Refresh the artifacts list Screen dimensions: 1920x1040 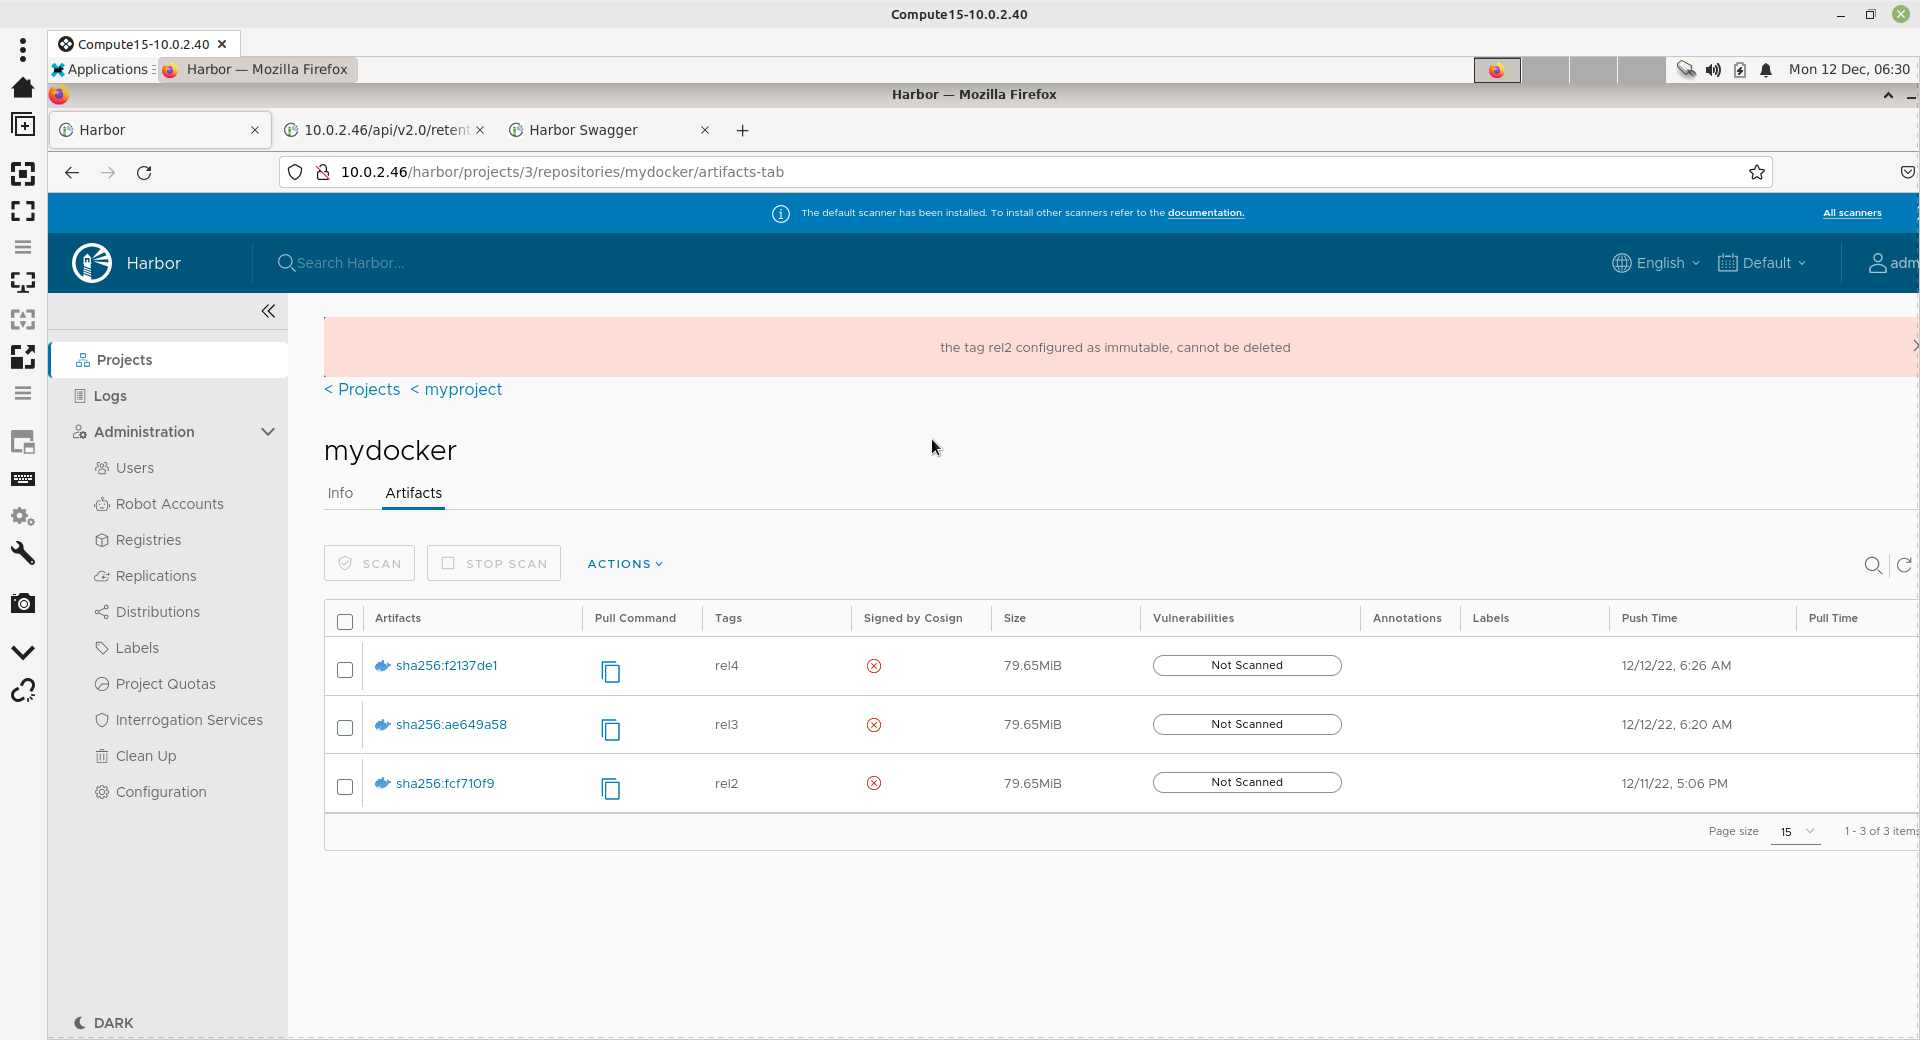[1904, 565]
